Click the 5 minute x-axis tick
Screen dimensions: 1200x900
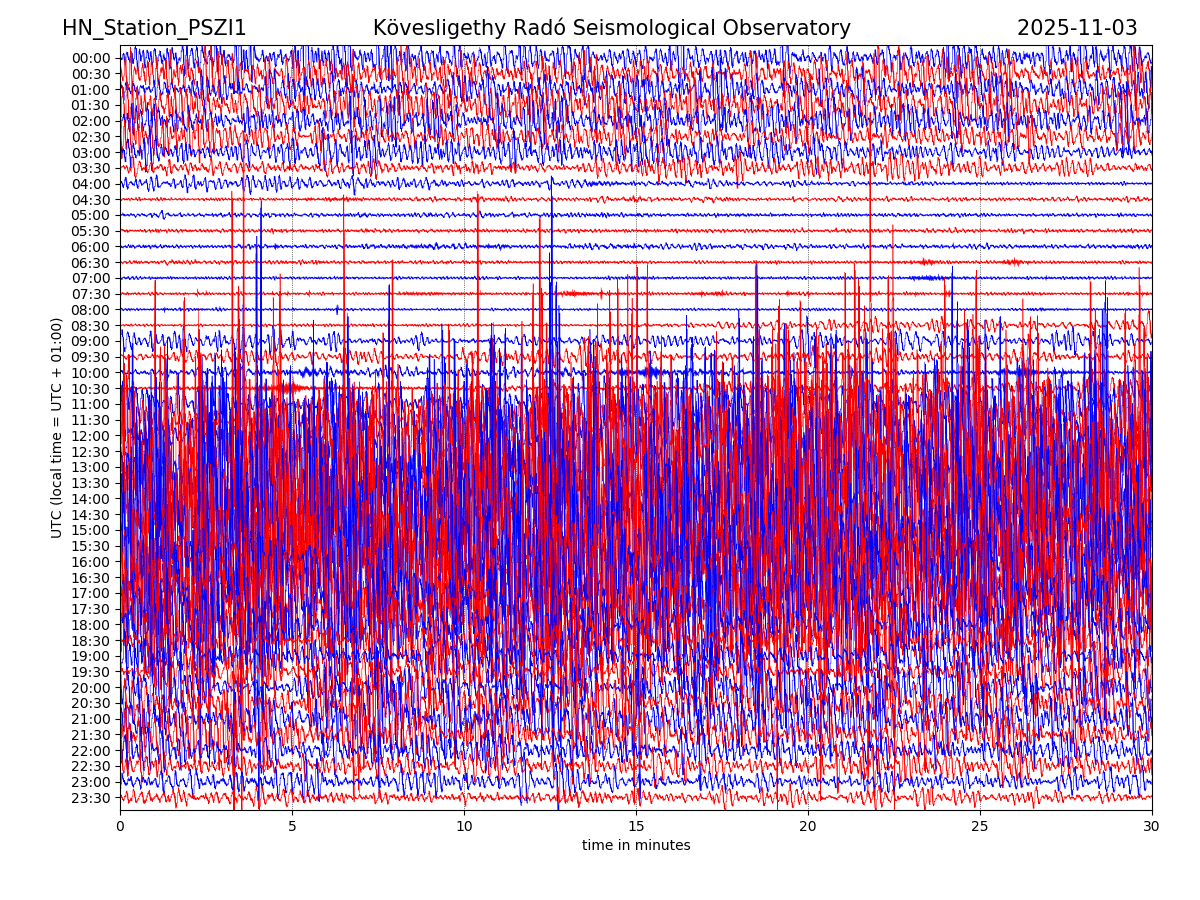tap(292, 826)
